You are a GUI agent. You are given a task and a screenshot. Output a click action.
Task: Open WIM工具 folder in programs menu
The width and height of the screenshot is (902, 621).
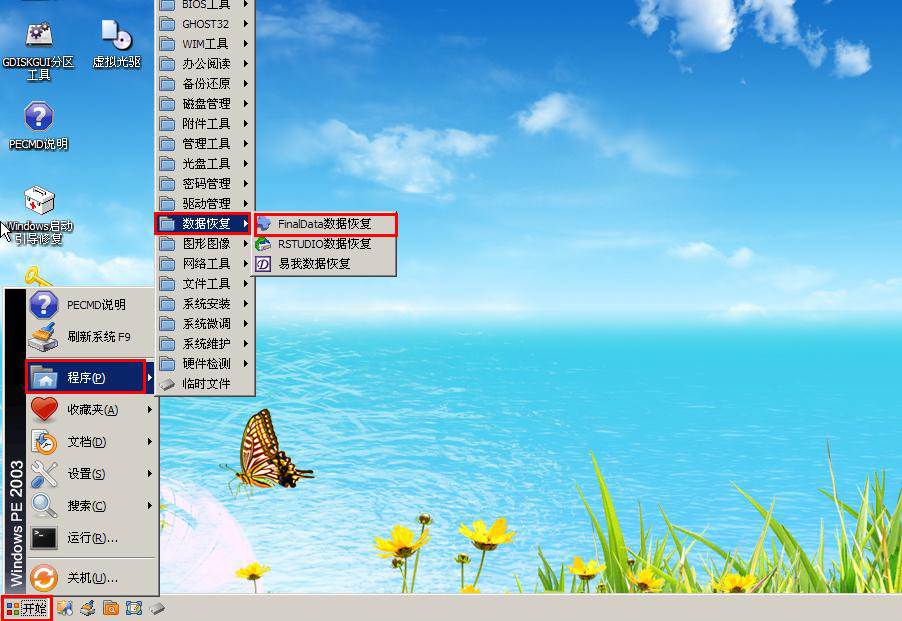(x=205, y=44)
